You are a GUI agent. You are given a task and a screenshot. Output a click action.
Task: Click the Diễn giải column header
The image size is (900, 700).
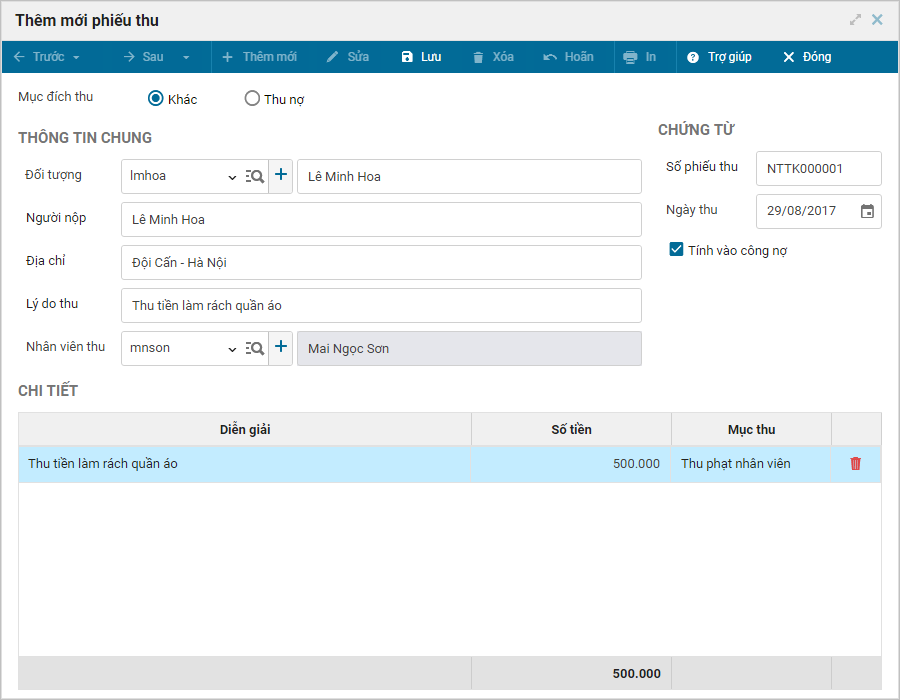pyautogui.click(x=245, y=429)
